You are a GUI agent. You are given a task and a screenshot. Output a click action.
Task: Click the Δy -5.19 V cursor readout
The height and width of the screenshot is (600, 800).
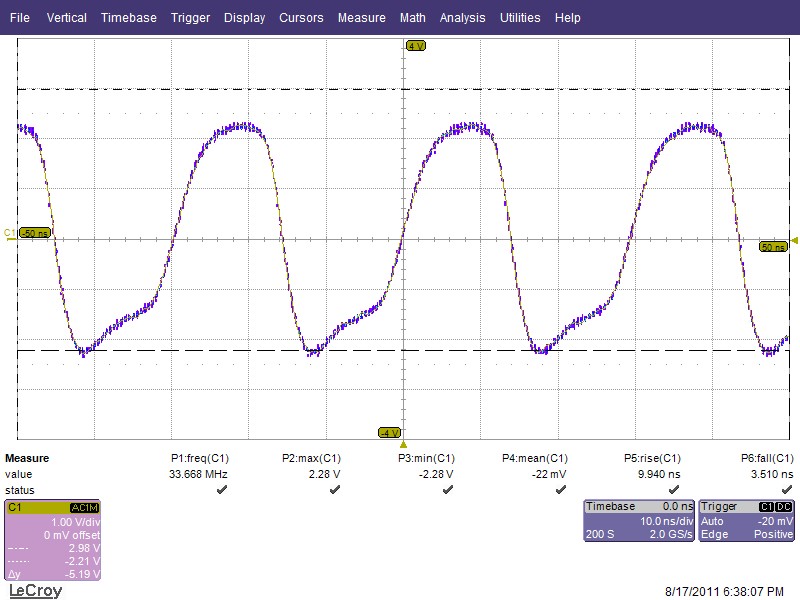(x=54, y=574)
